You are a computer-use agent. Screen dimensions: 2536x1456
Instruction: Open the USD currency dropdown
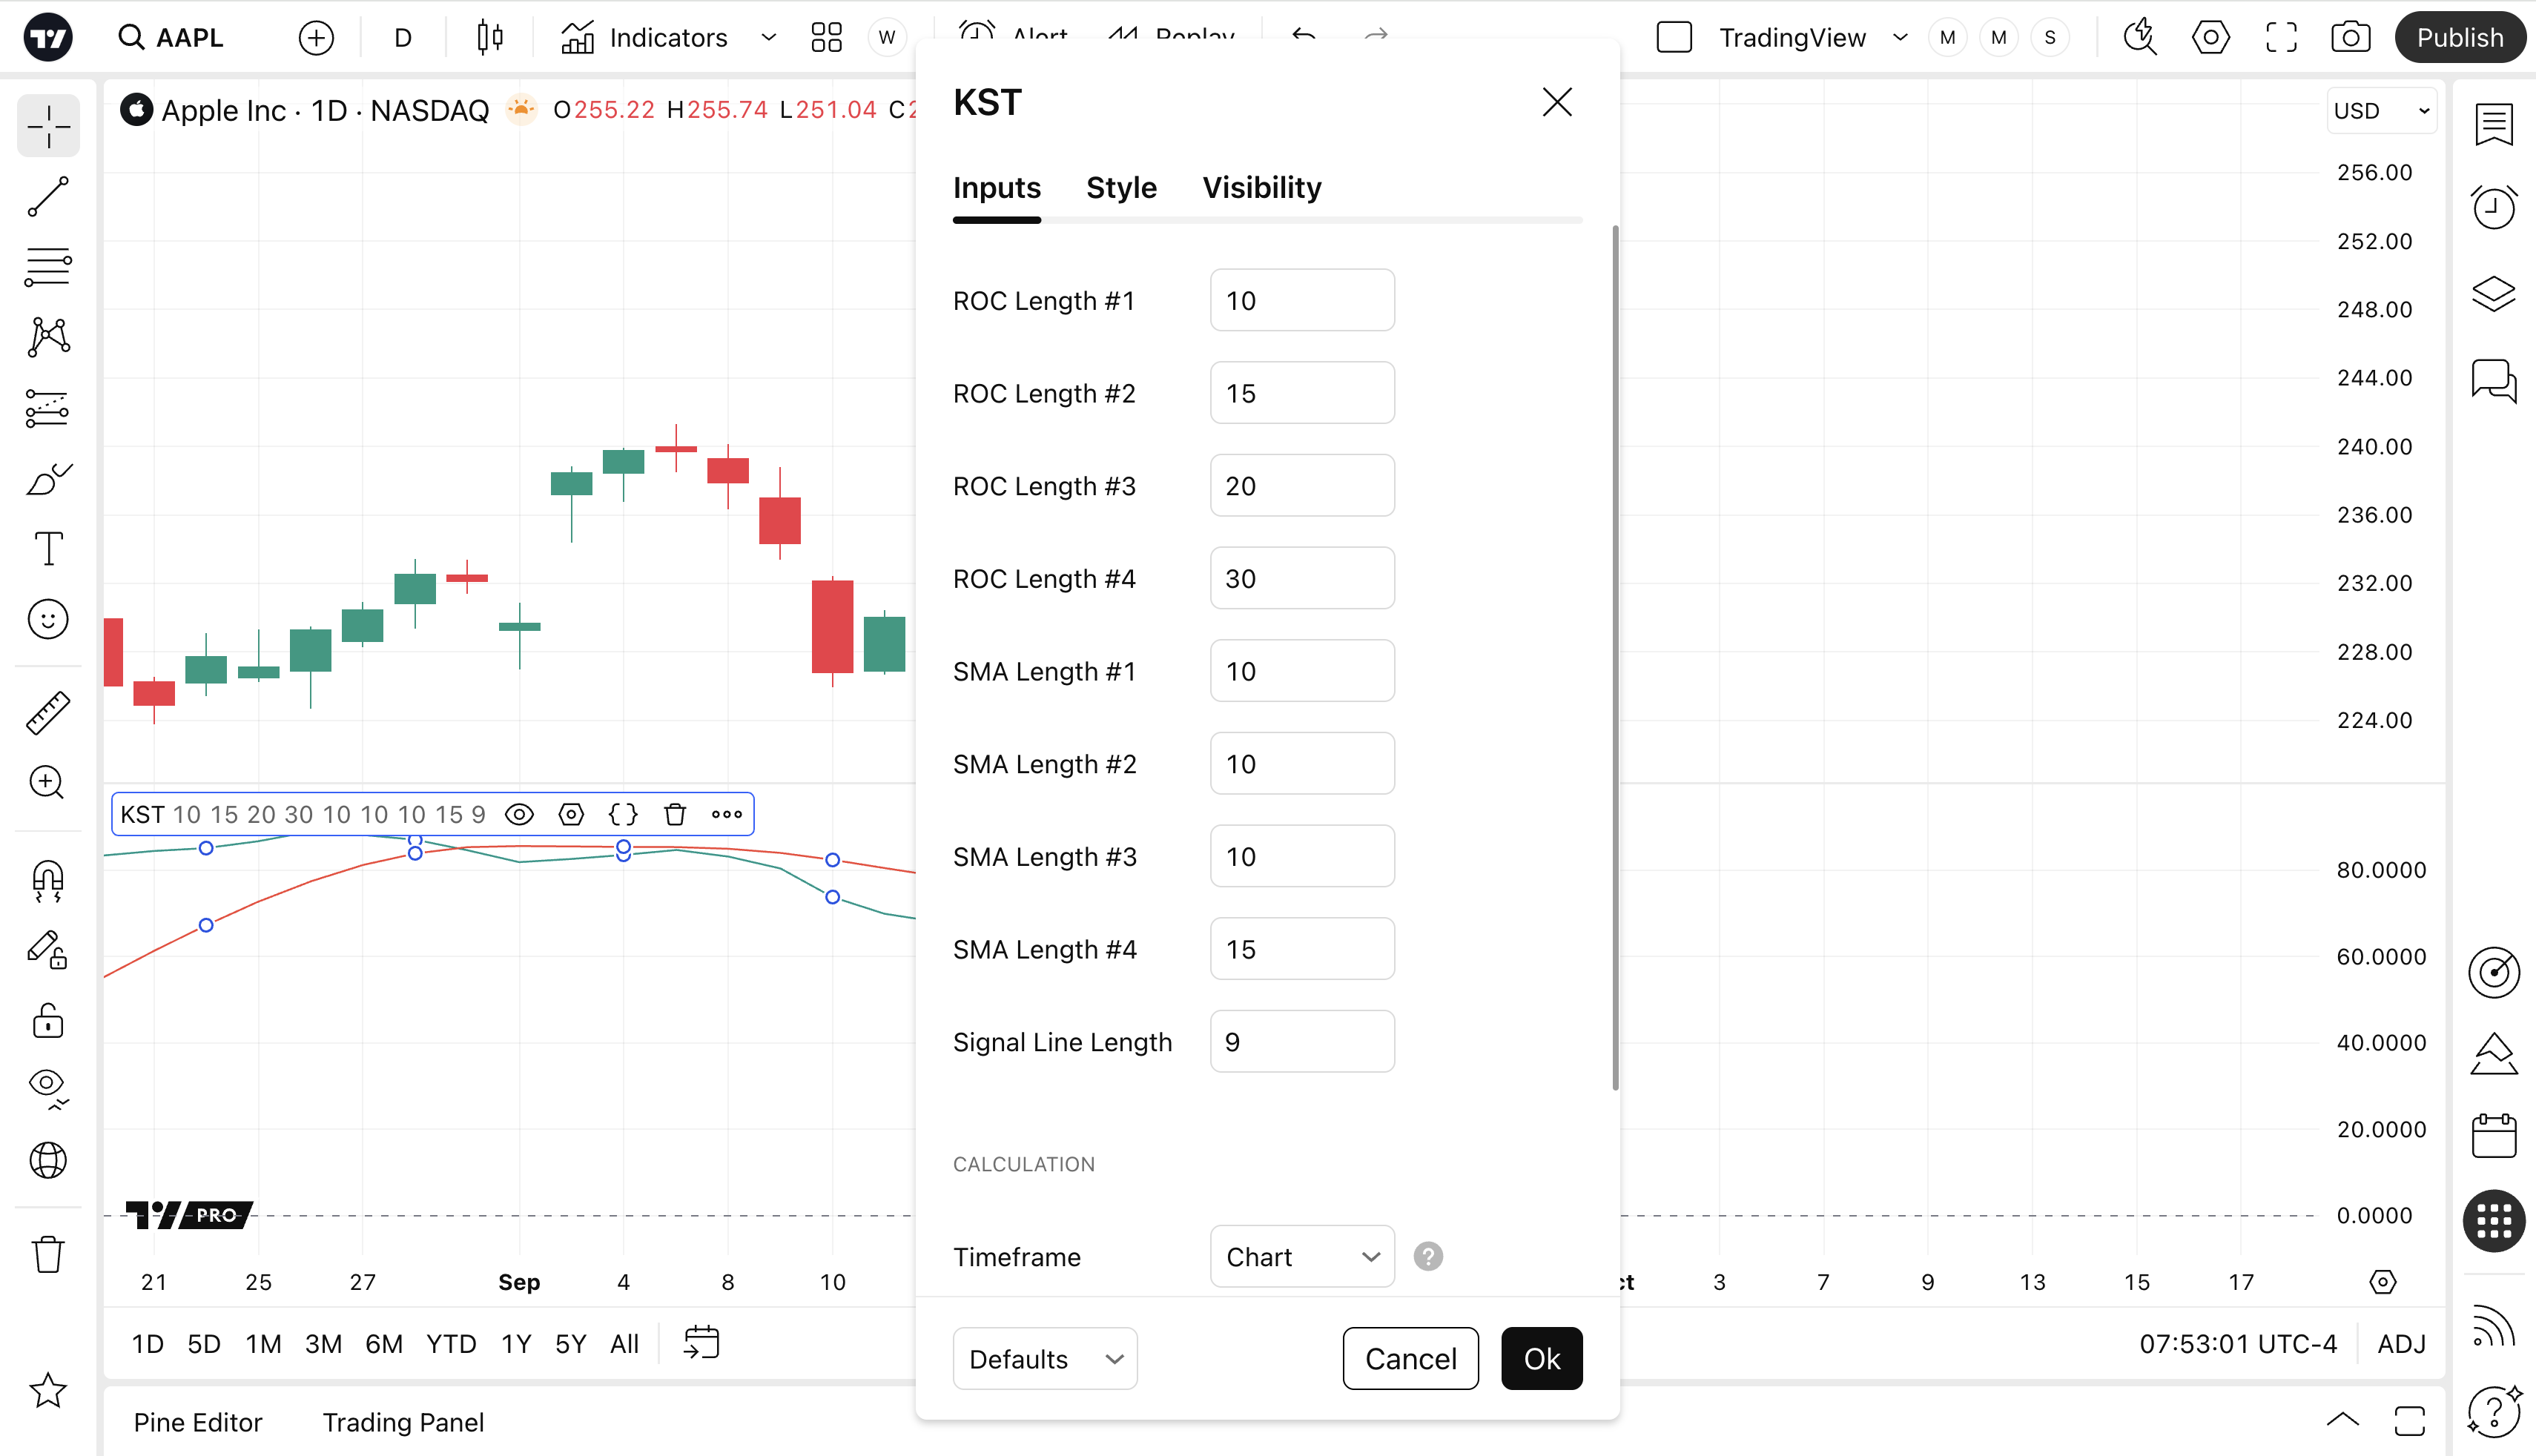tap(2381, 111)
